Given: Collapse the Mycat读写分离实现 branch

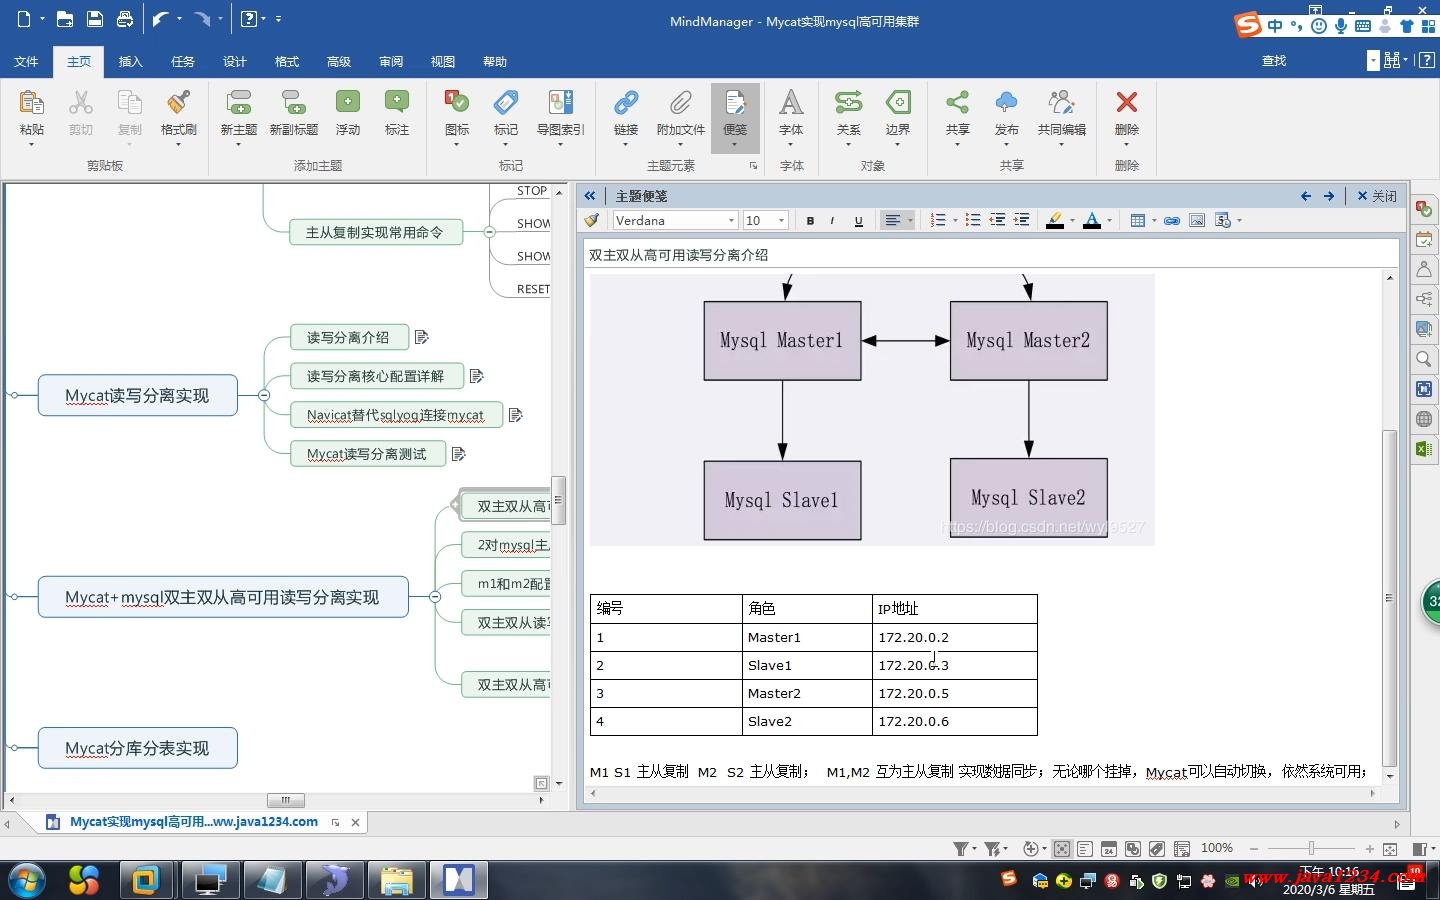Looking at the screenshot, I should pyautogui.click(x=264, y=395).
